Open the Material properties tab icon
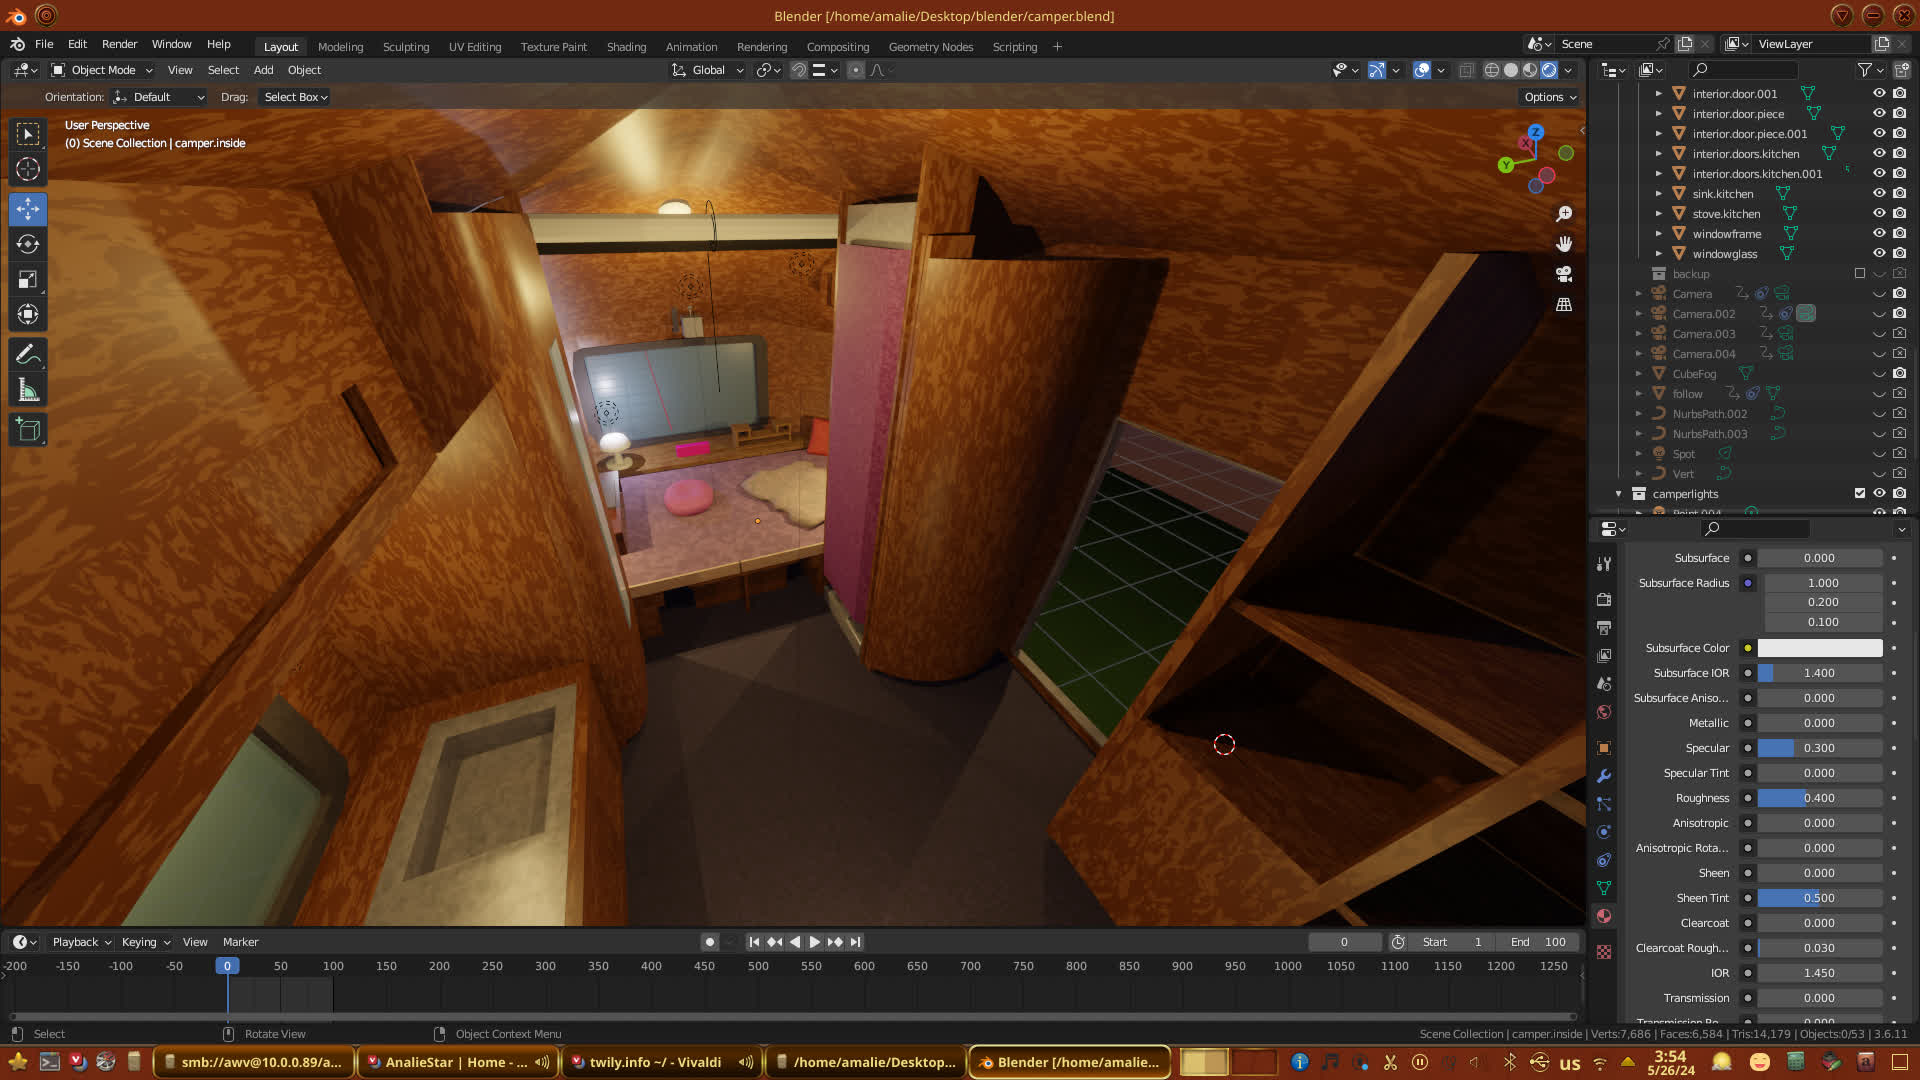 coord(1604,916)
